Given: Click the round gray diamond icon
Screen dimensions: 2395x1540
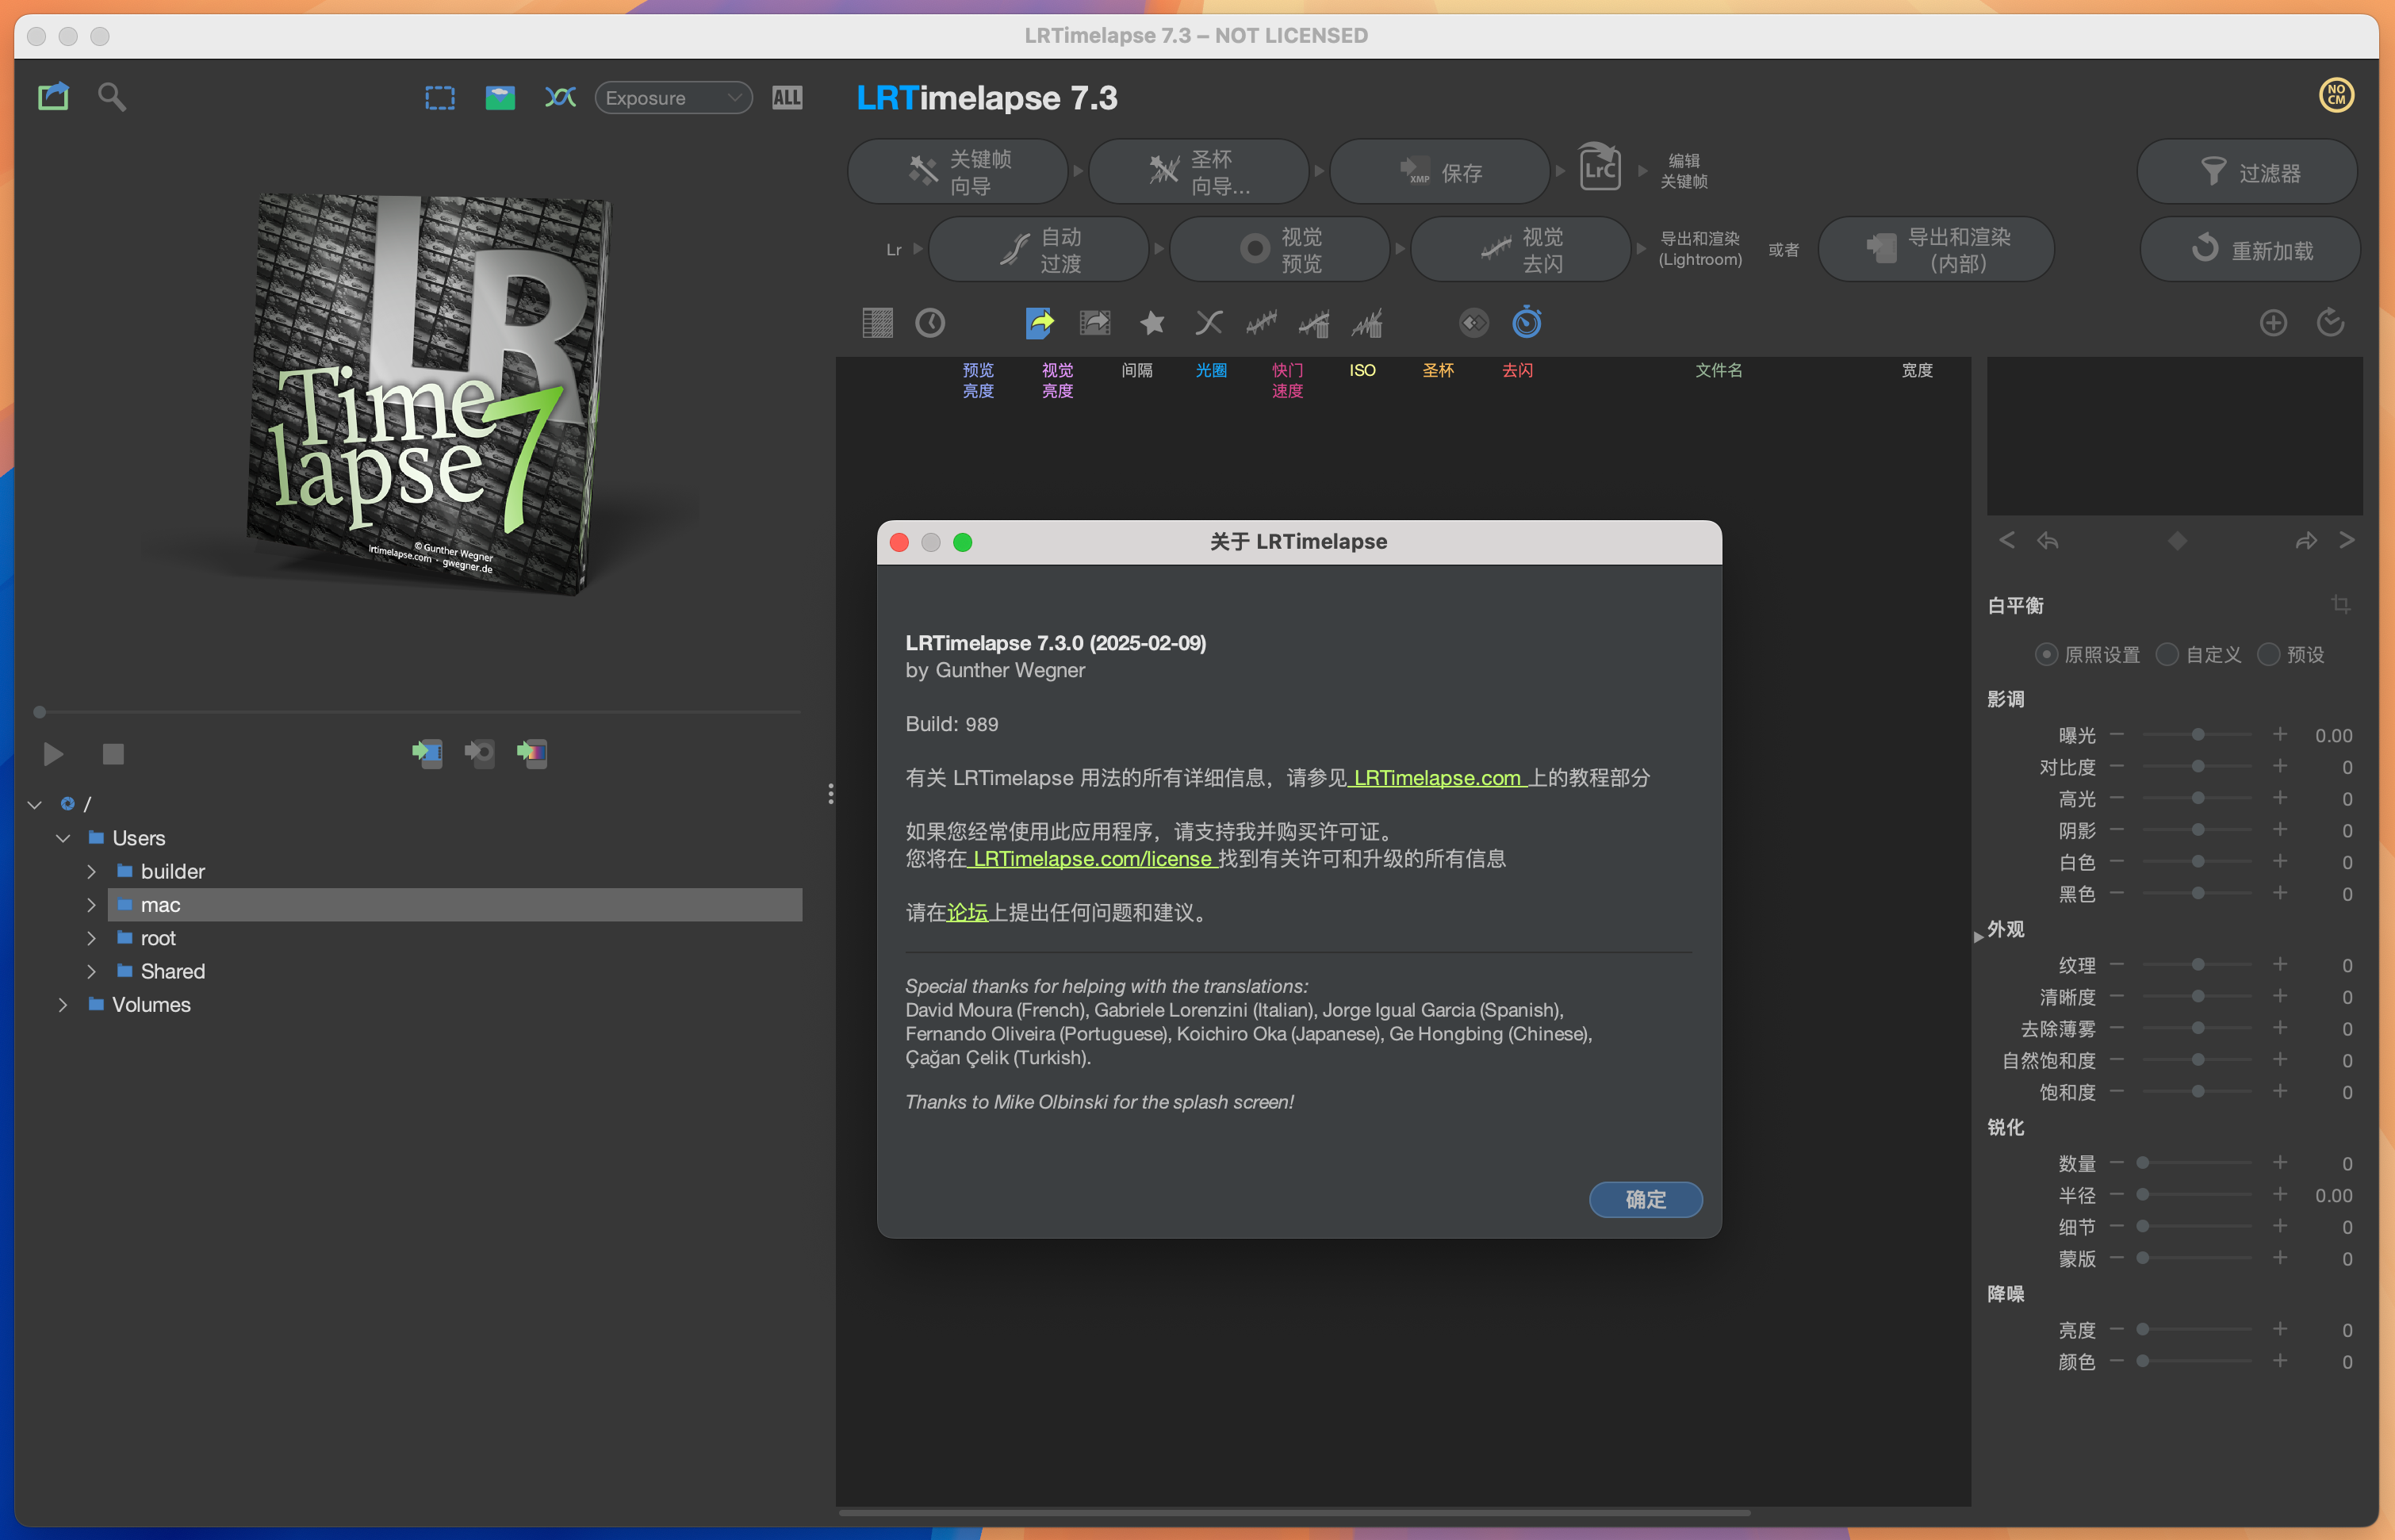Looking at the screenshot, I should [x=1474, y=323].
